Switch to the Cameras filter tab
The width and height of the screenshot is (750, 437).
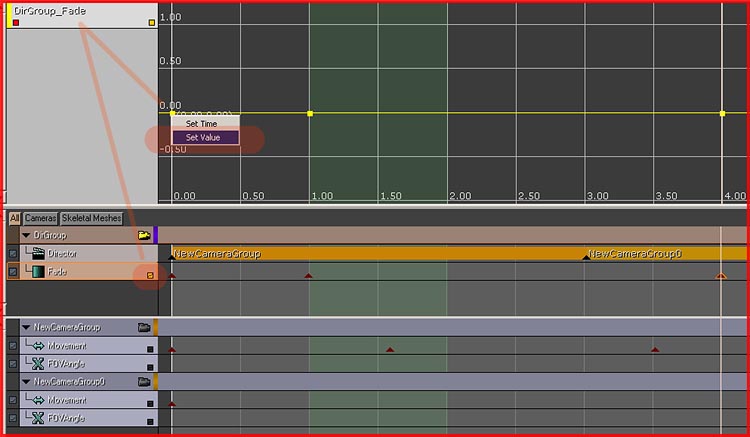pyautogui.click(x=40, y=218)
